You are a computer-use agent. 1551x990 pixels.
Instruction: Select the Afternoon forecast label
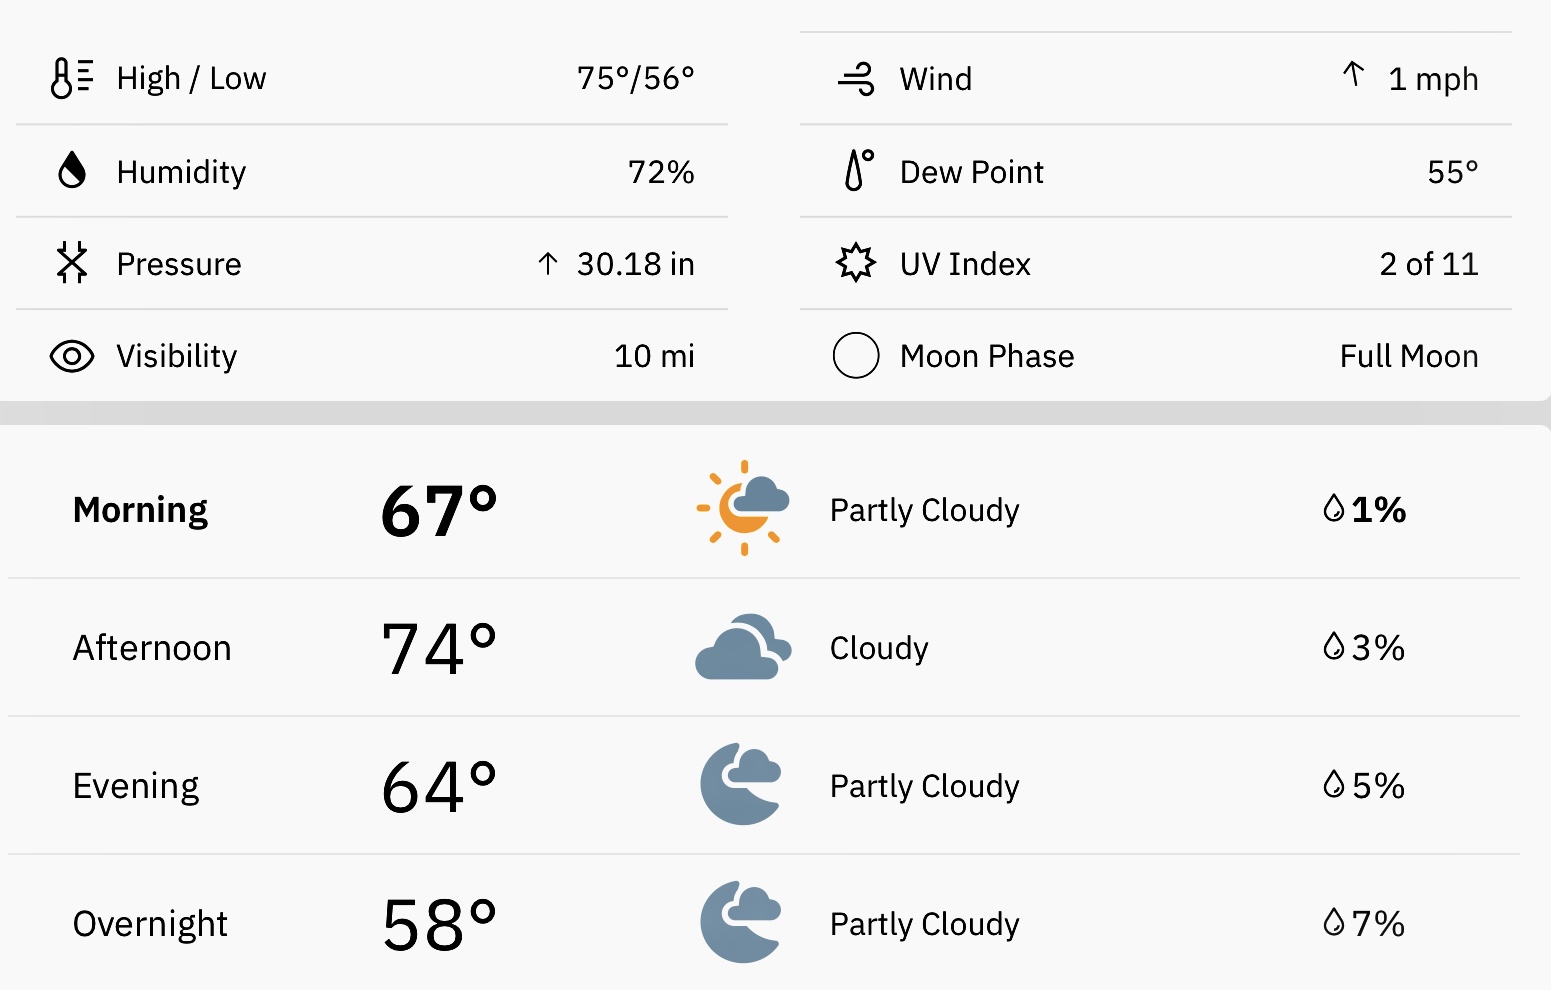(152, 648)
